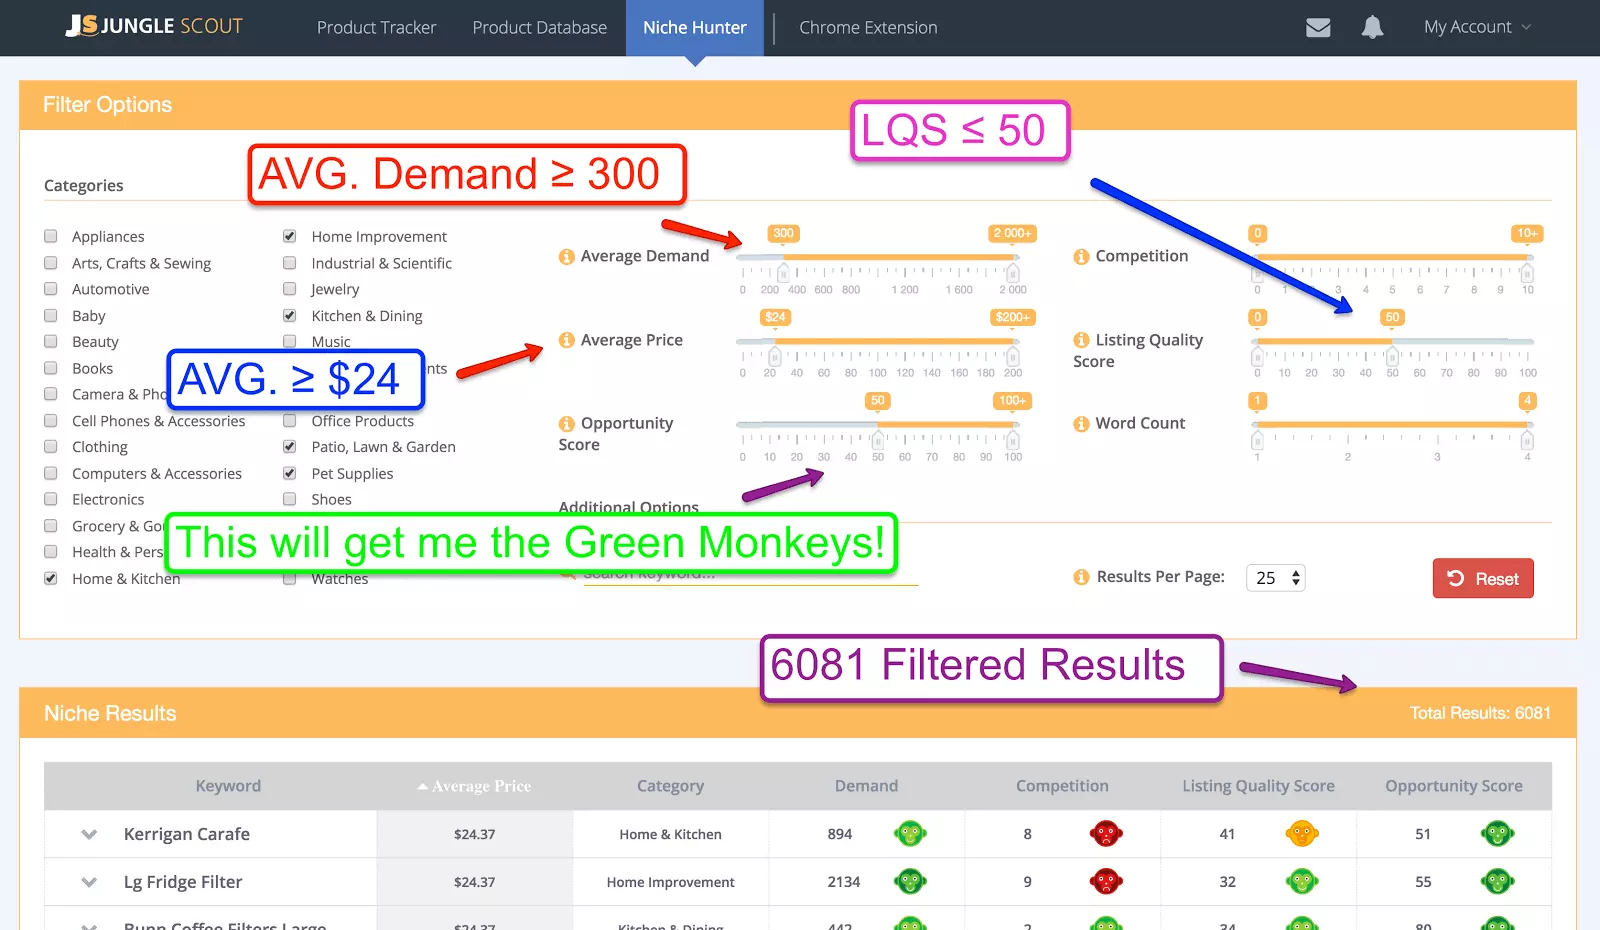Expand the Kerrigan Carafe result row
1600x930 pixels.
(x=88, y=833)
